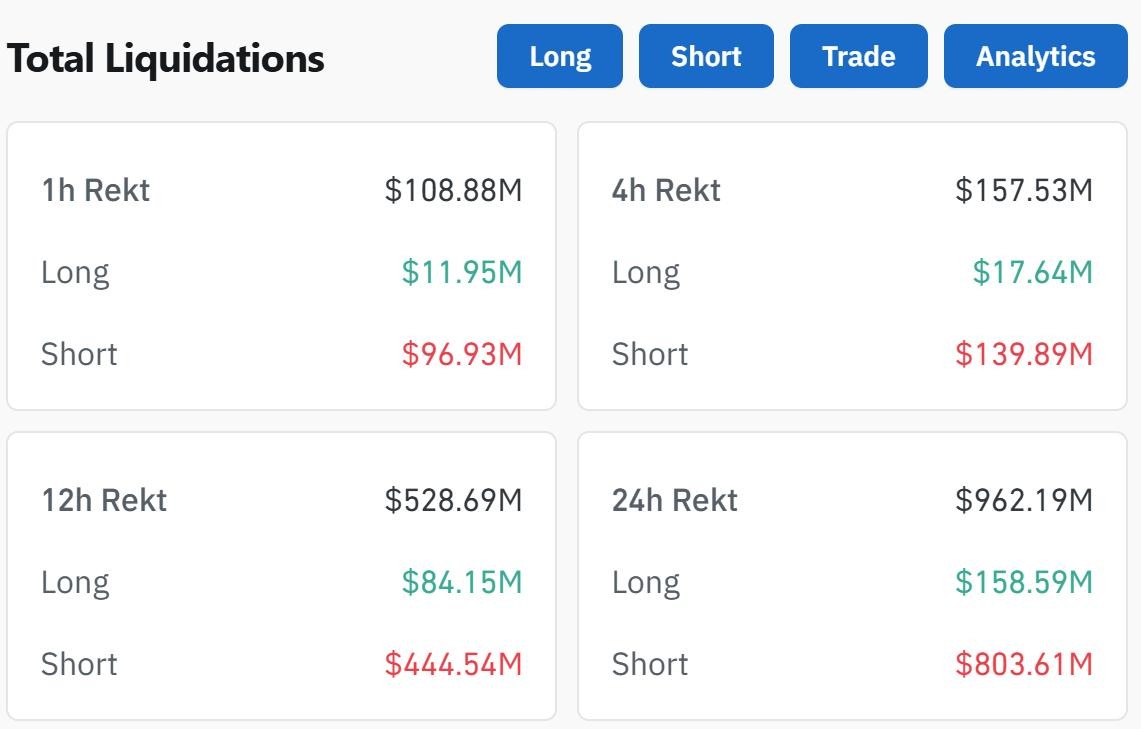Click the 12h Rekt label
The image size is (1141, 729).
point(104,500)
